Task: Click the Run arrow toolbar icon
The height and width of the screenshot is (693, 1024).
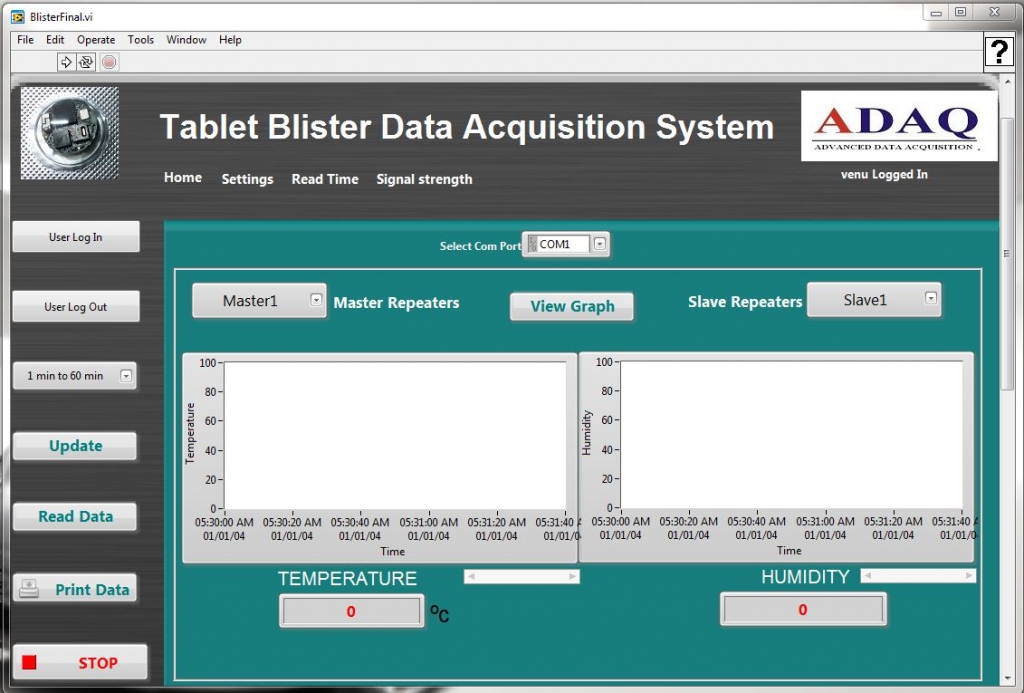Action: [x=66, y=62]
